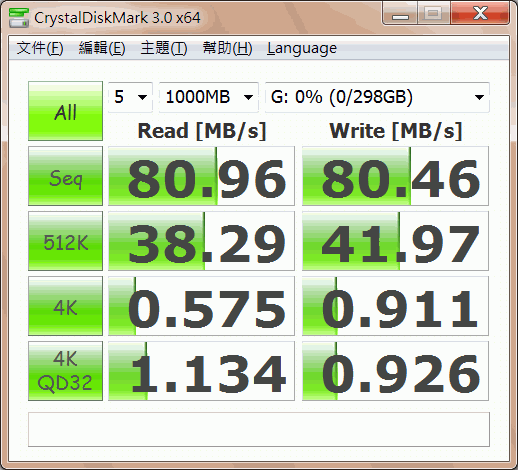Image resolution: width=518 pixels, height=470 pixels.
Task: Open the 文件(F) menu
Action: (x=40, y=48)
